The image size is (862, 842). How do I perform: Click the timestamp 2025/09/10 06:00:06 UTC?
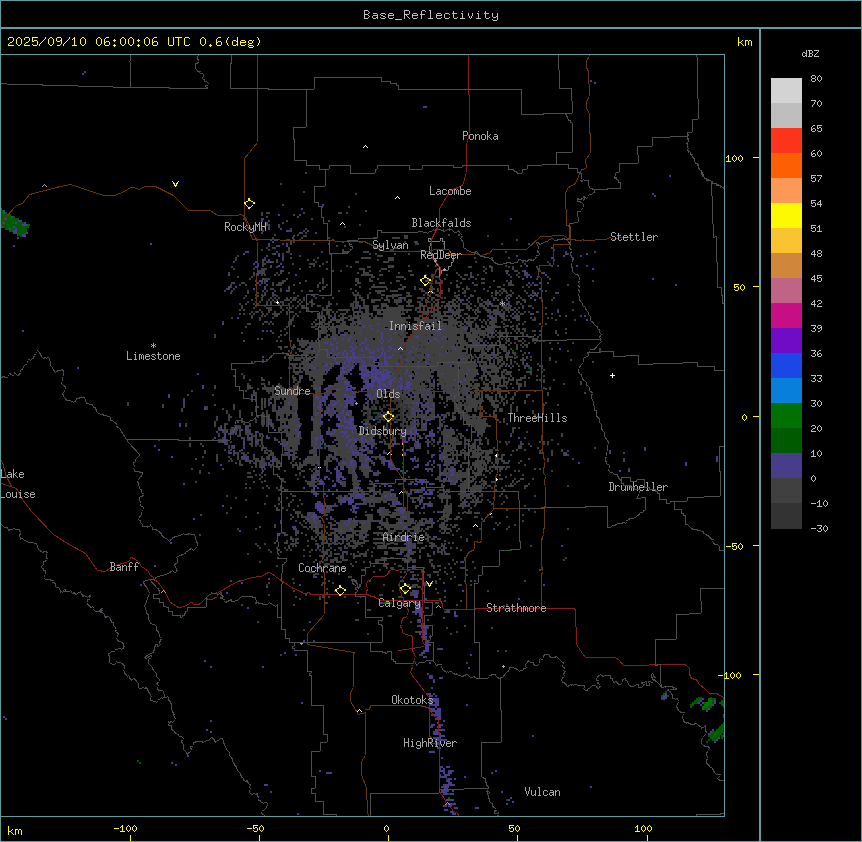pyautogui.click(x=99, y=42)
